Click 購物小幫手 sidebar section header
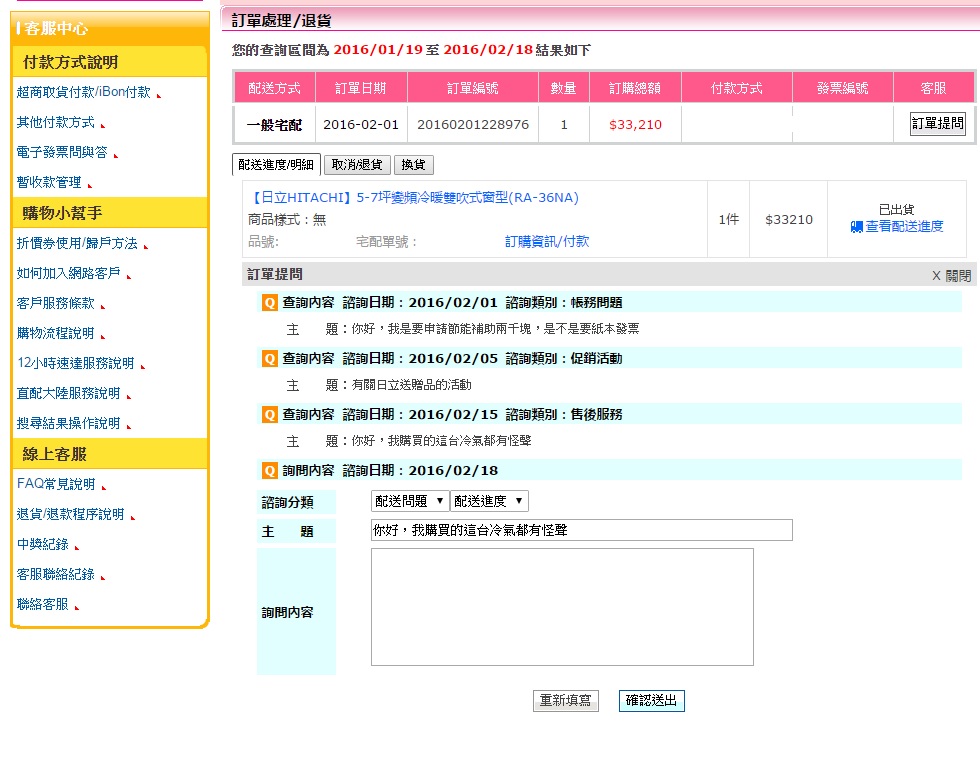 click(109, 213)
